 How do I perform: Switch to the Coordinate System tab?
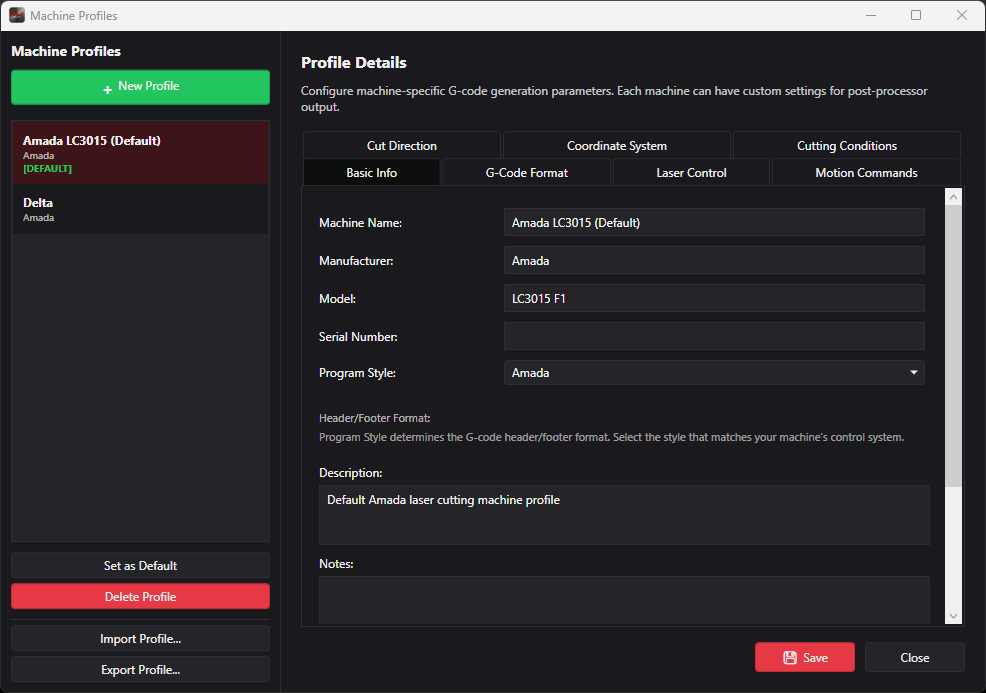pos(616,145)
